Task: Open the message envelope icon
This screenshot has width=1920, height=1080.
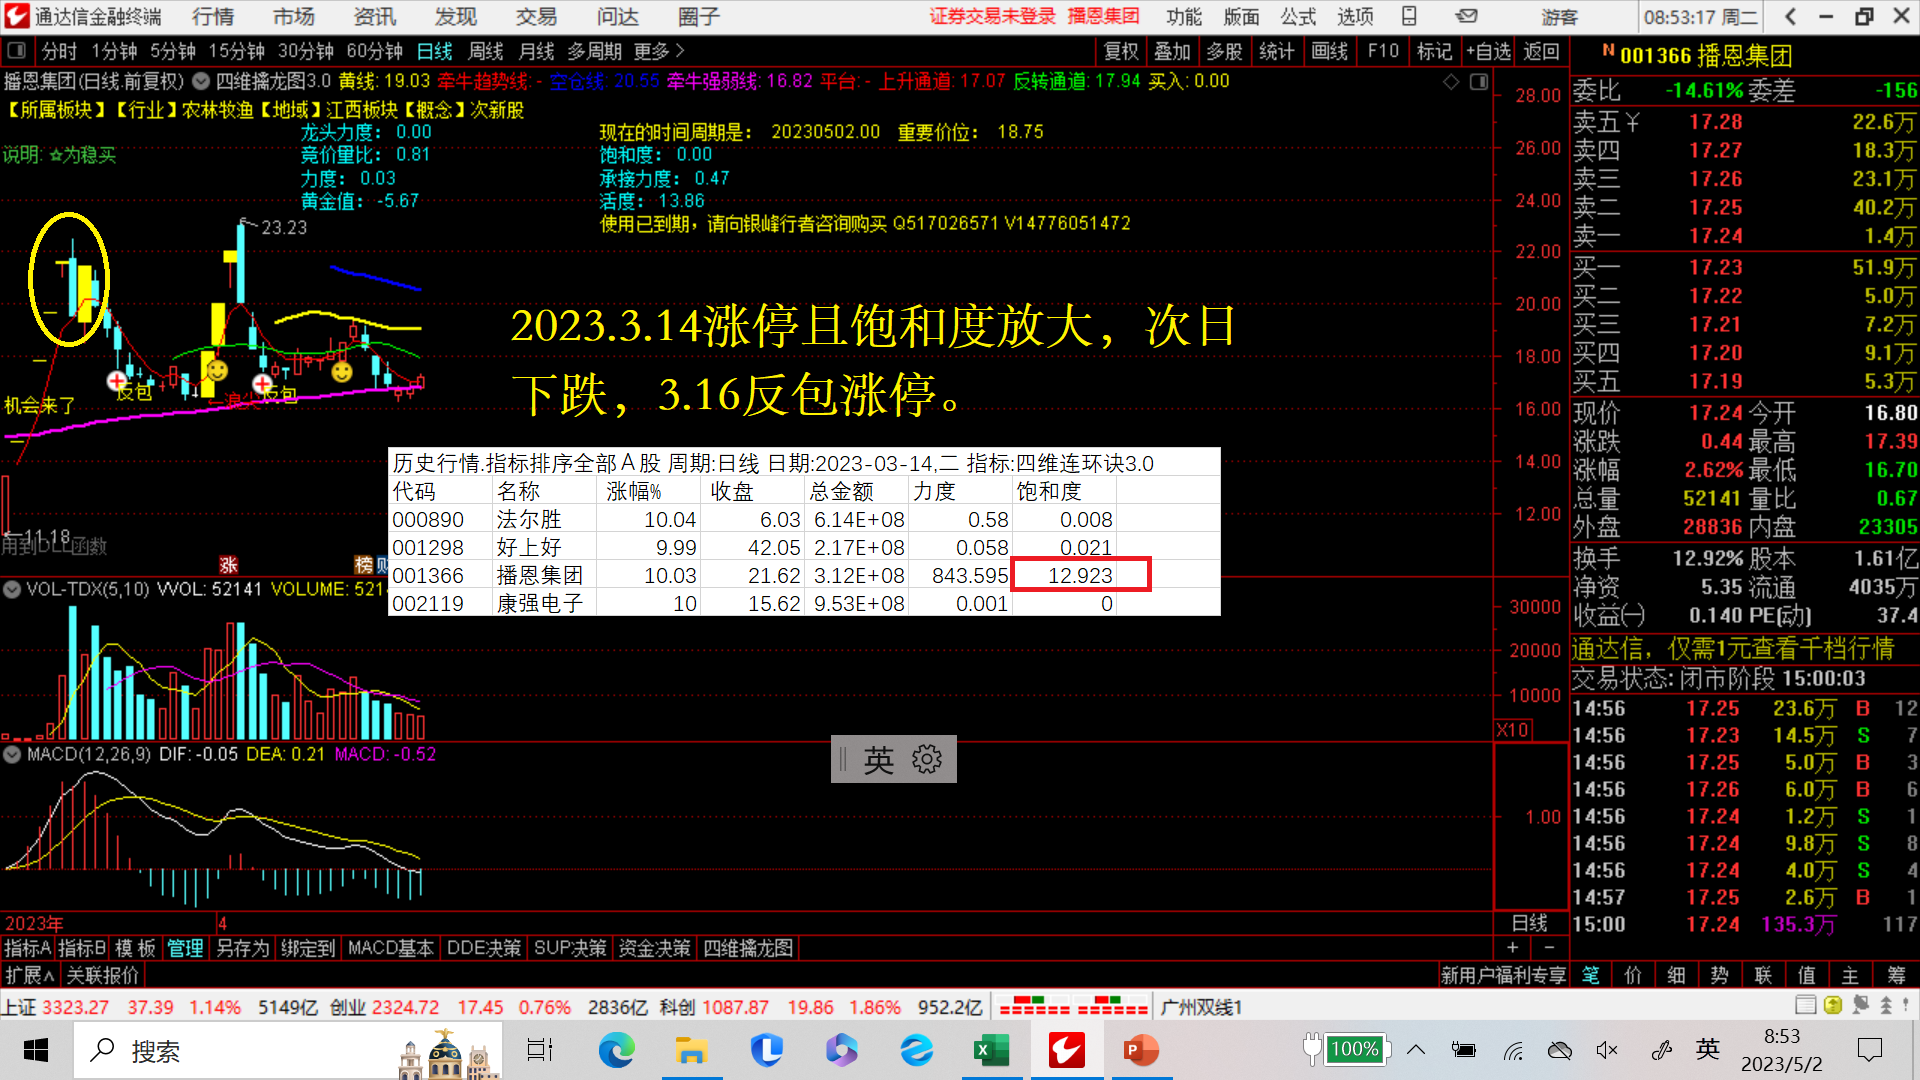Action: point(1466,16)
